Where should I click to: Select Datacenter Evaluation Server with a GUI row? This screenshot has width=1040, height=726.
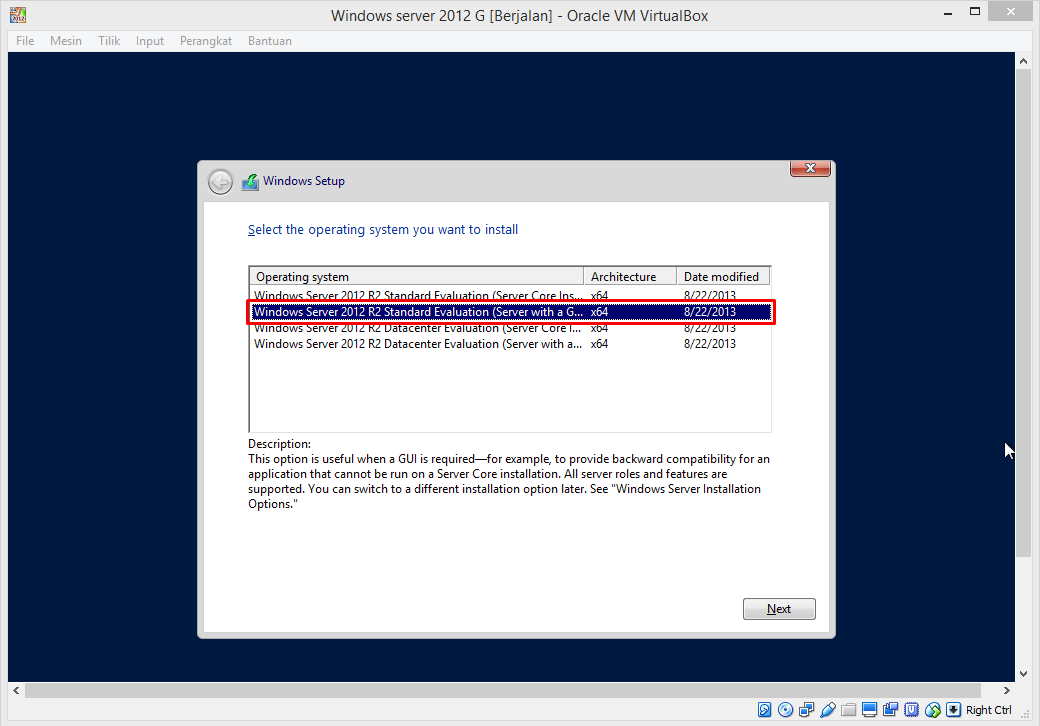510,343
